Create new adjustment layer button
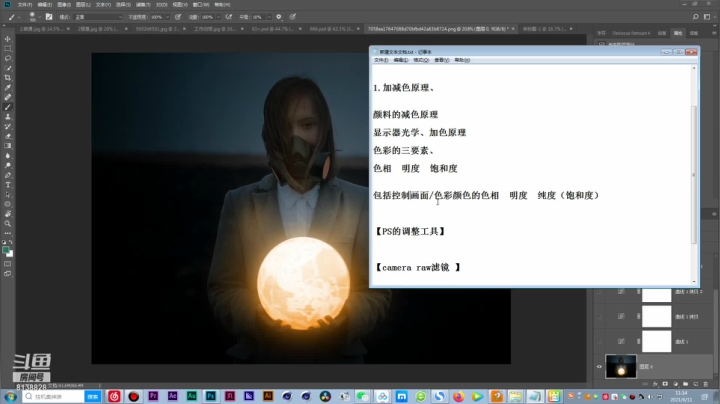 (x=675, y=384)
